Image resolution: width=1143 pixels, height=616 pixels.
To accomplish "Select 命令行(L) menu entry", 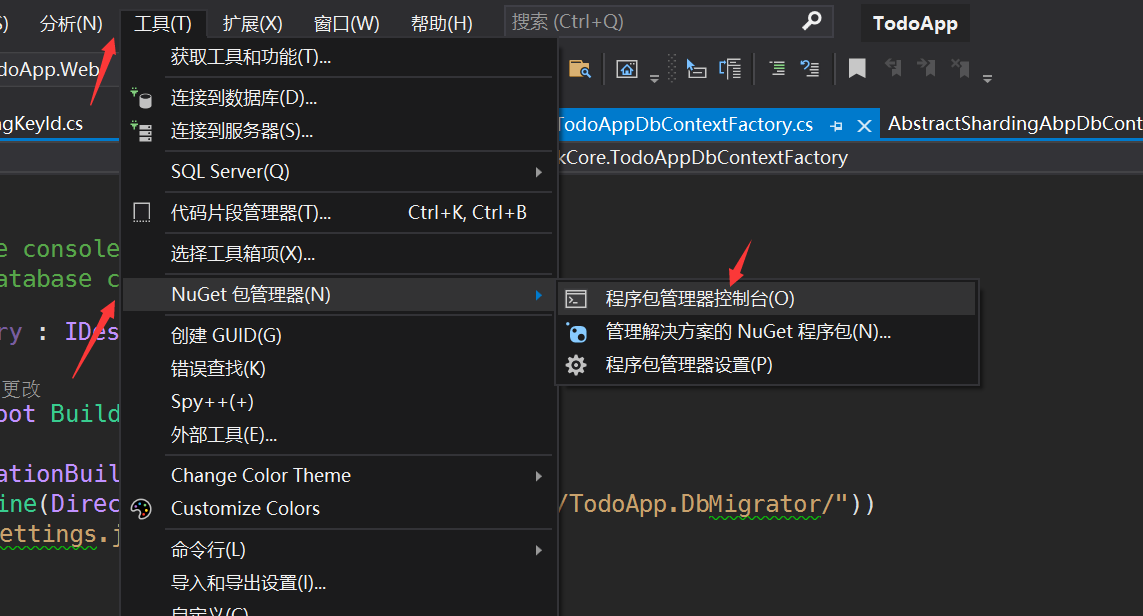I will point(338,550).
